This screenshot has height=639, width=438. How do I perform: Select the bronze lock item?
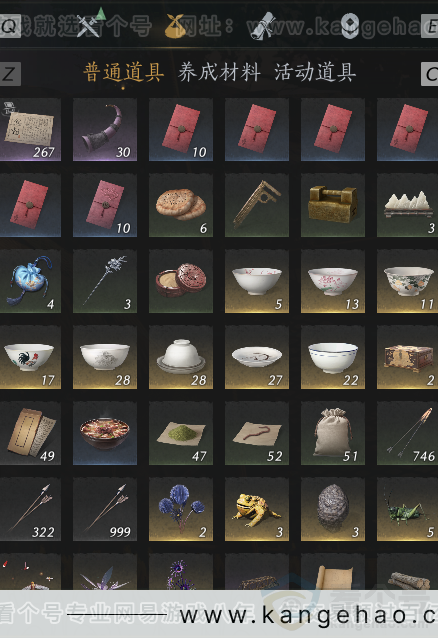coord(333,205)
